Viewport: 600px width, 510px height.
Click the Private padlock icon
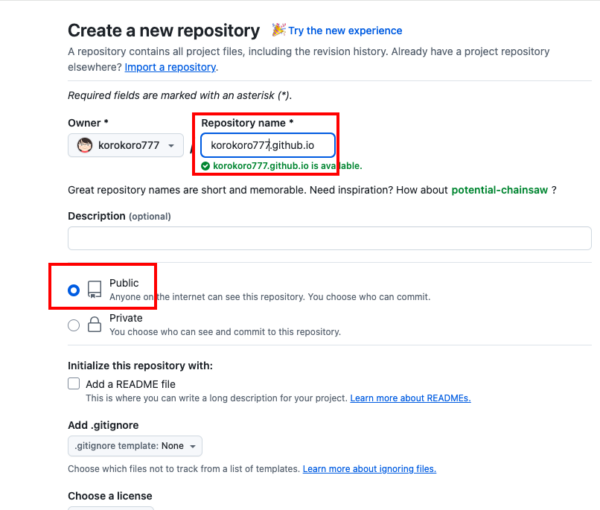point(95,324)
